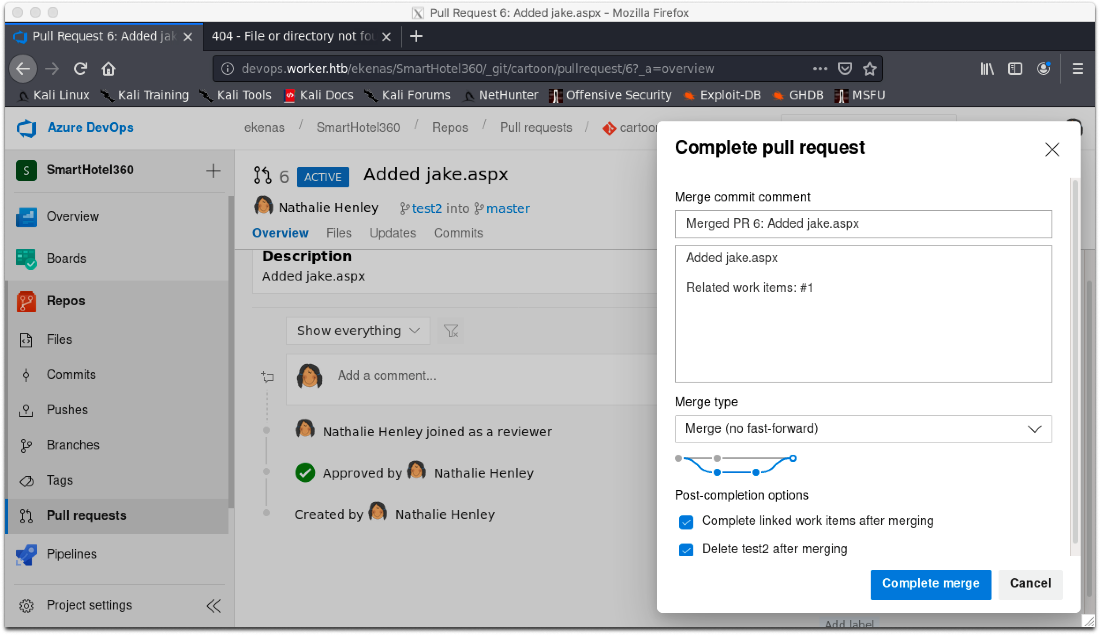Click the ekenas breadcrumb link
1100x635 pixels.
pos(264,128)
